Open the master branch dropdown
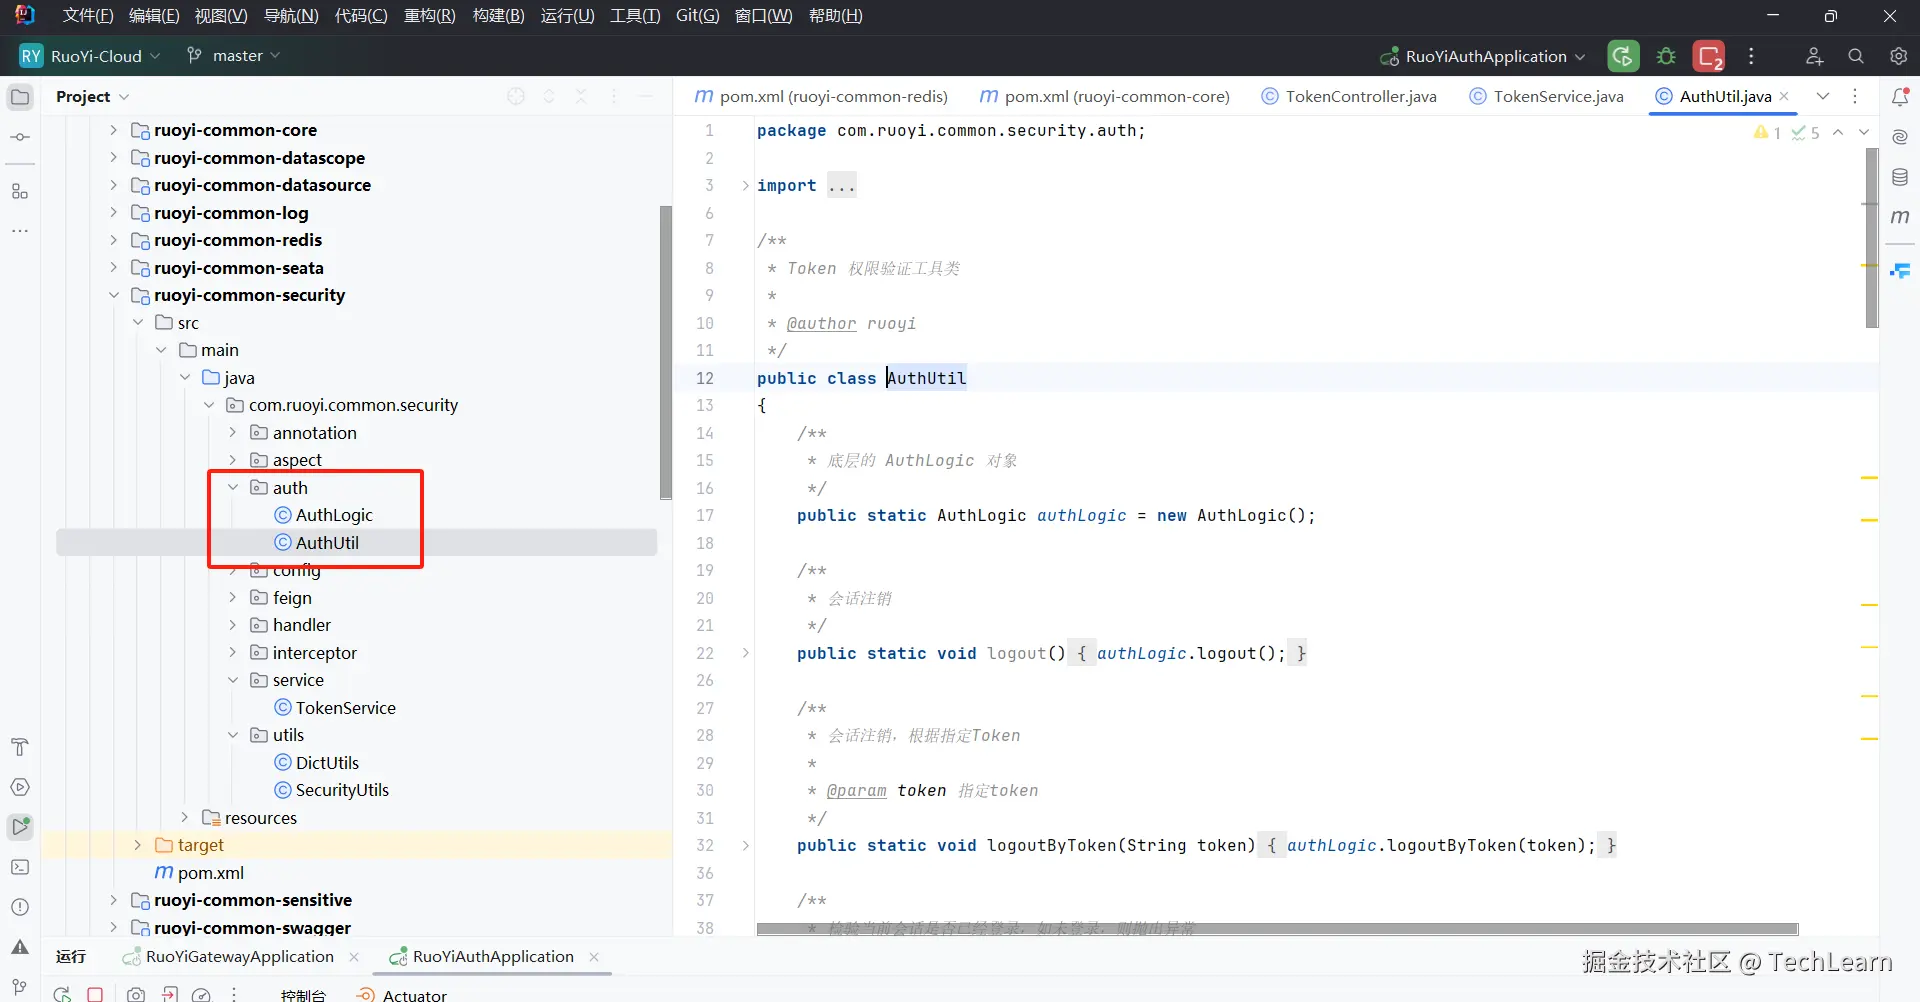This screenshot has width=1920, height=1002. 234,56
